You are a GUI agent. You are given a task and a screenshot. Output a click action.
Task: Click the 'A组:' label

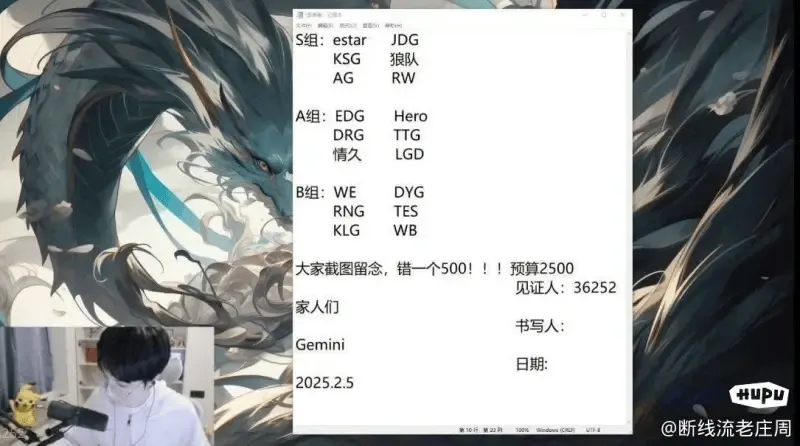pos(311,116)
